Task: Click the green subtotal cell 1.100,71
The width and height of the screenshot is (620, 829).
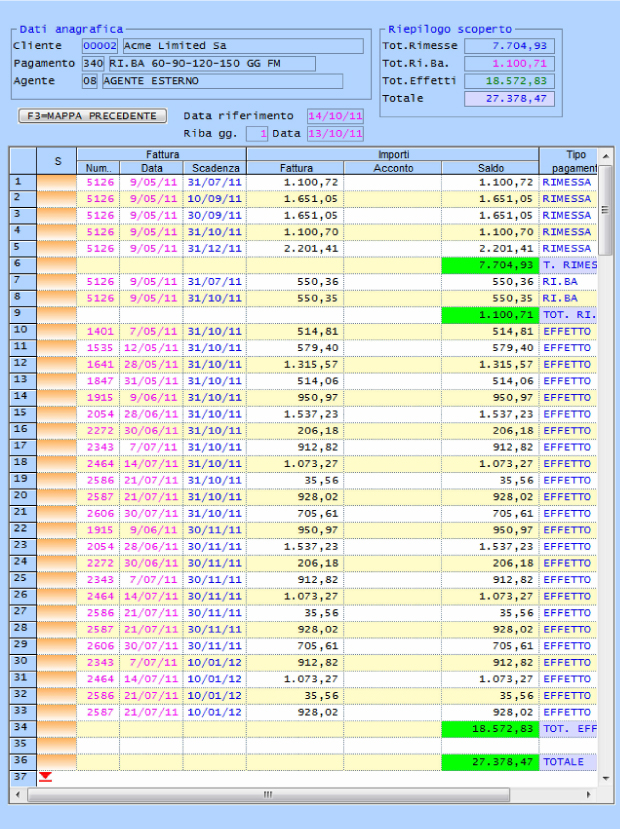Action: tap(490, 315)
